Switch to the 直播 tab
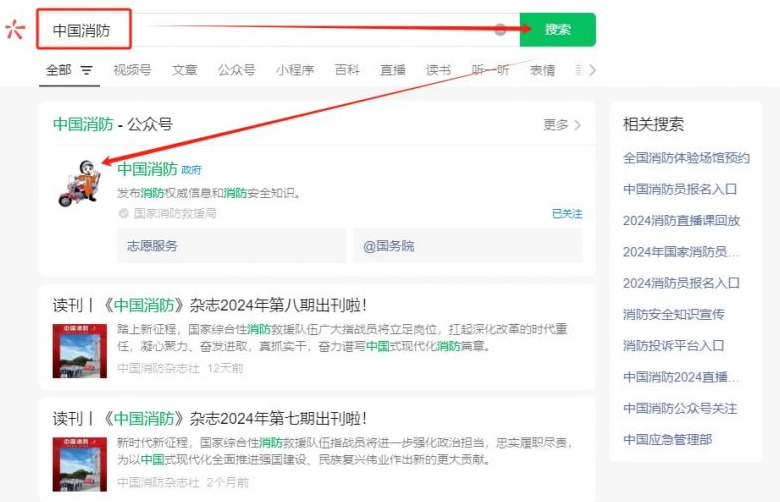This screenshot has width=780, height=502. (393, 70)
